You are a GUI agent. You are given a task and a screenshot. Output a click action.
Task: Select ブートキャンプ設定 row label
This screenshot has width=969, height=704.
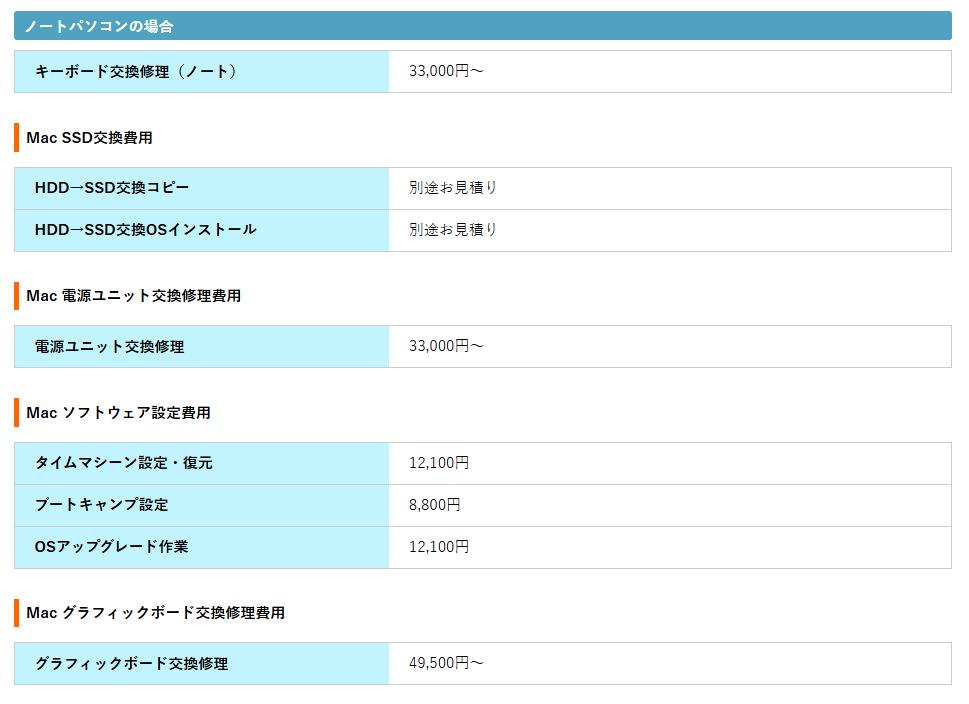pyautogui.click(x=101, y=505)
